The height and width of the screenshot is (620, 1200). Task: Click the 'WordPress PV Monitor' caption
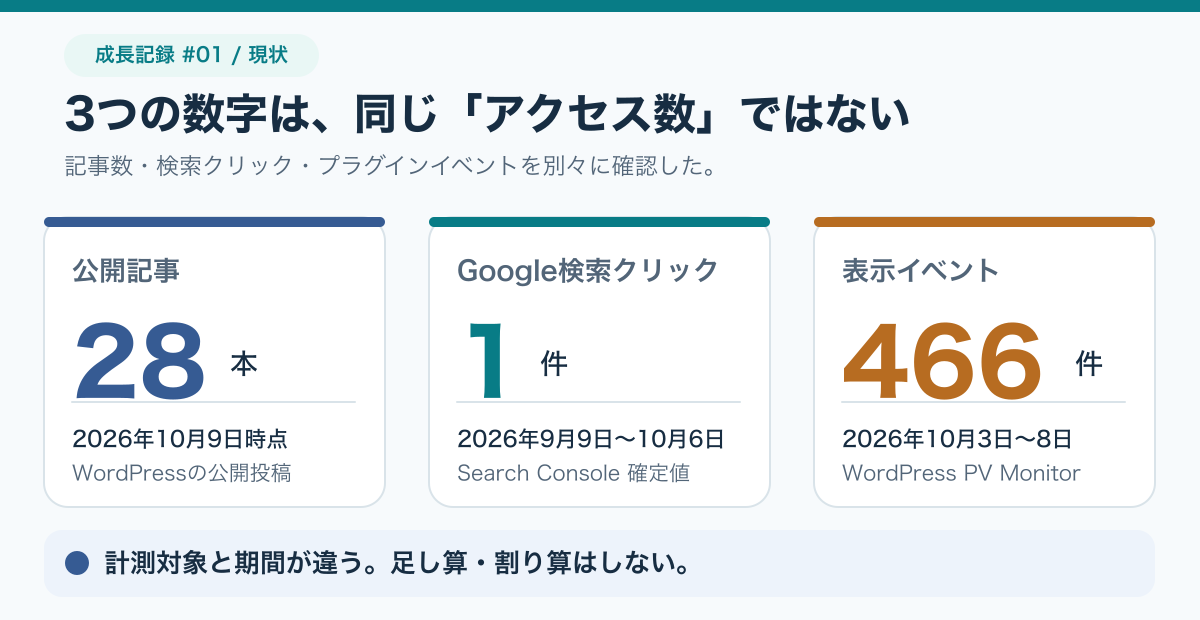coord(961,473)
